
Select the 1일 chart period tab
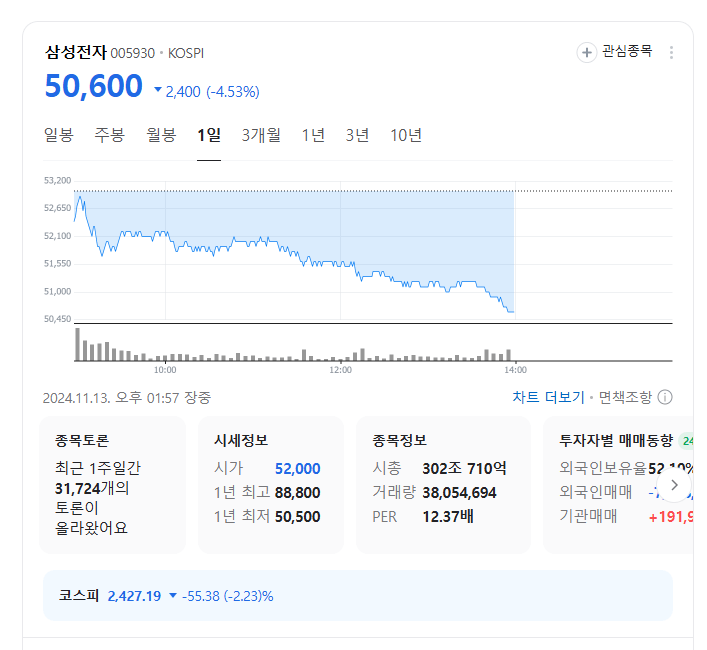click(209, 135)
